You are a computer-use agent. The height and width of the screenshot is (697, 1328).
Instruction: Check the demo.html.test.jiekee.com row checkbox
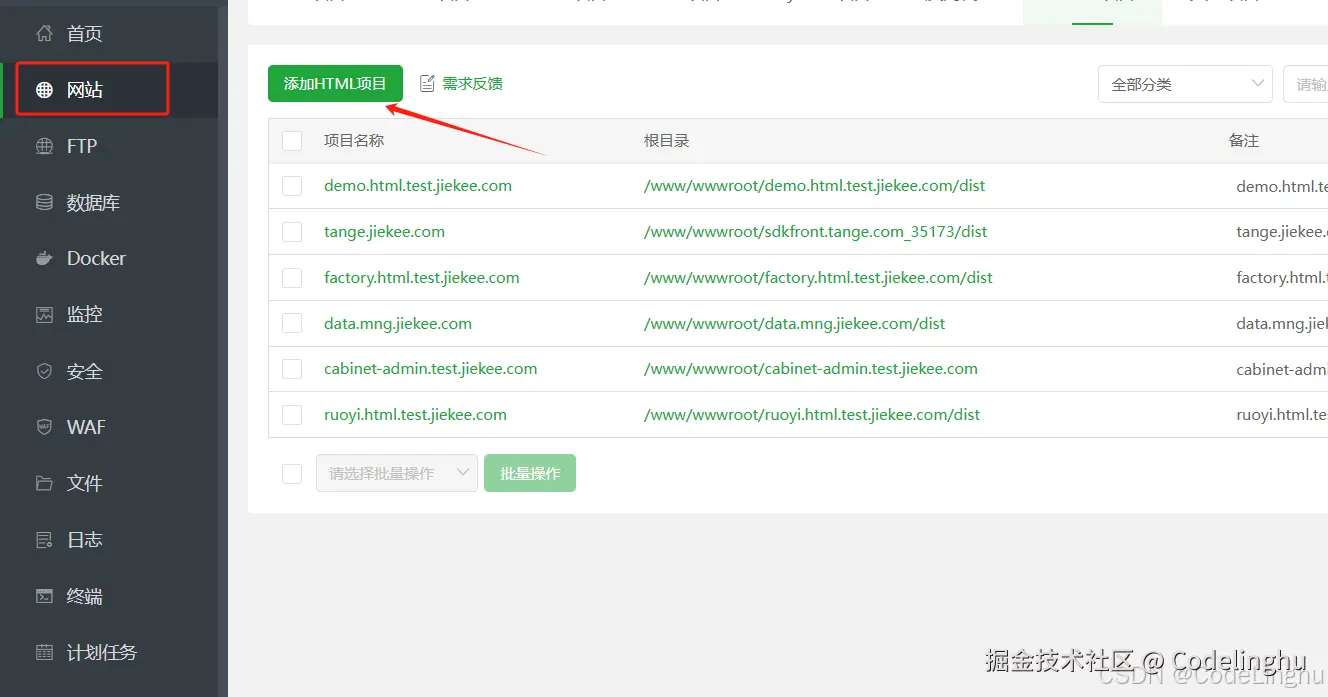click(292, 186)
